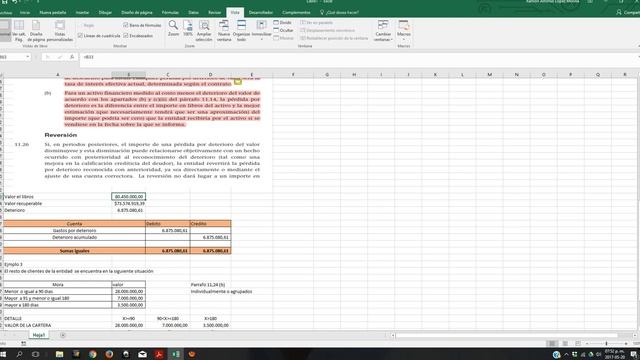The image size is (640, 360).
Task: Select column header H
Action: (354, 75)
